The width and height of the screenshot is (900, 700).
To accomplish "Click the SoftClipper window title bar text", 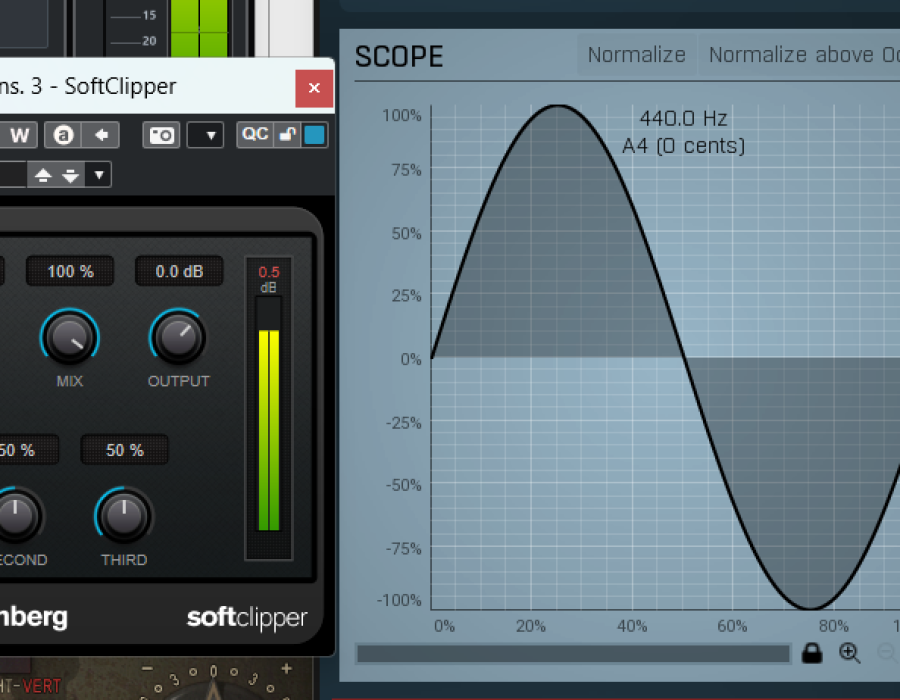I will click(x=88, y=86).
